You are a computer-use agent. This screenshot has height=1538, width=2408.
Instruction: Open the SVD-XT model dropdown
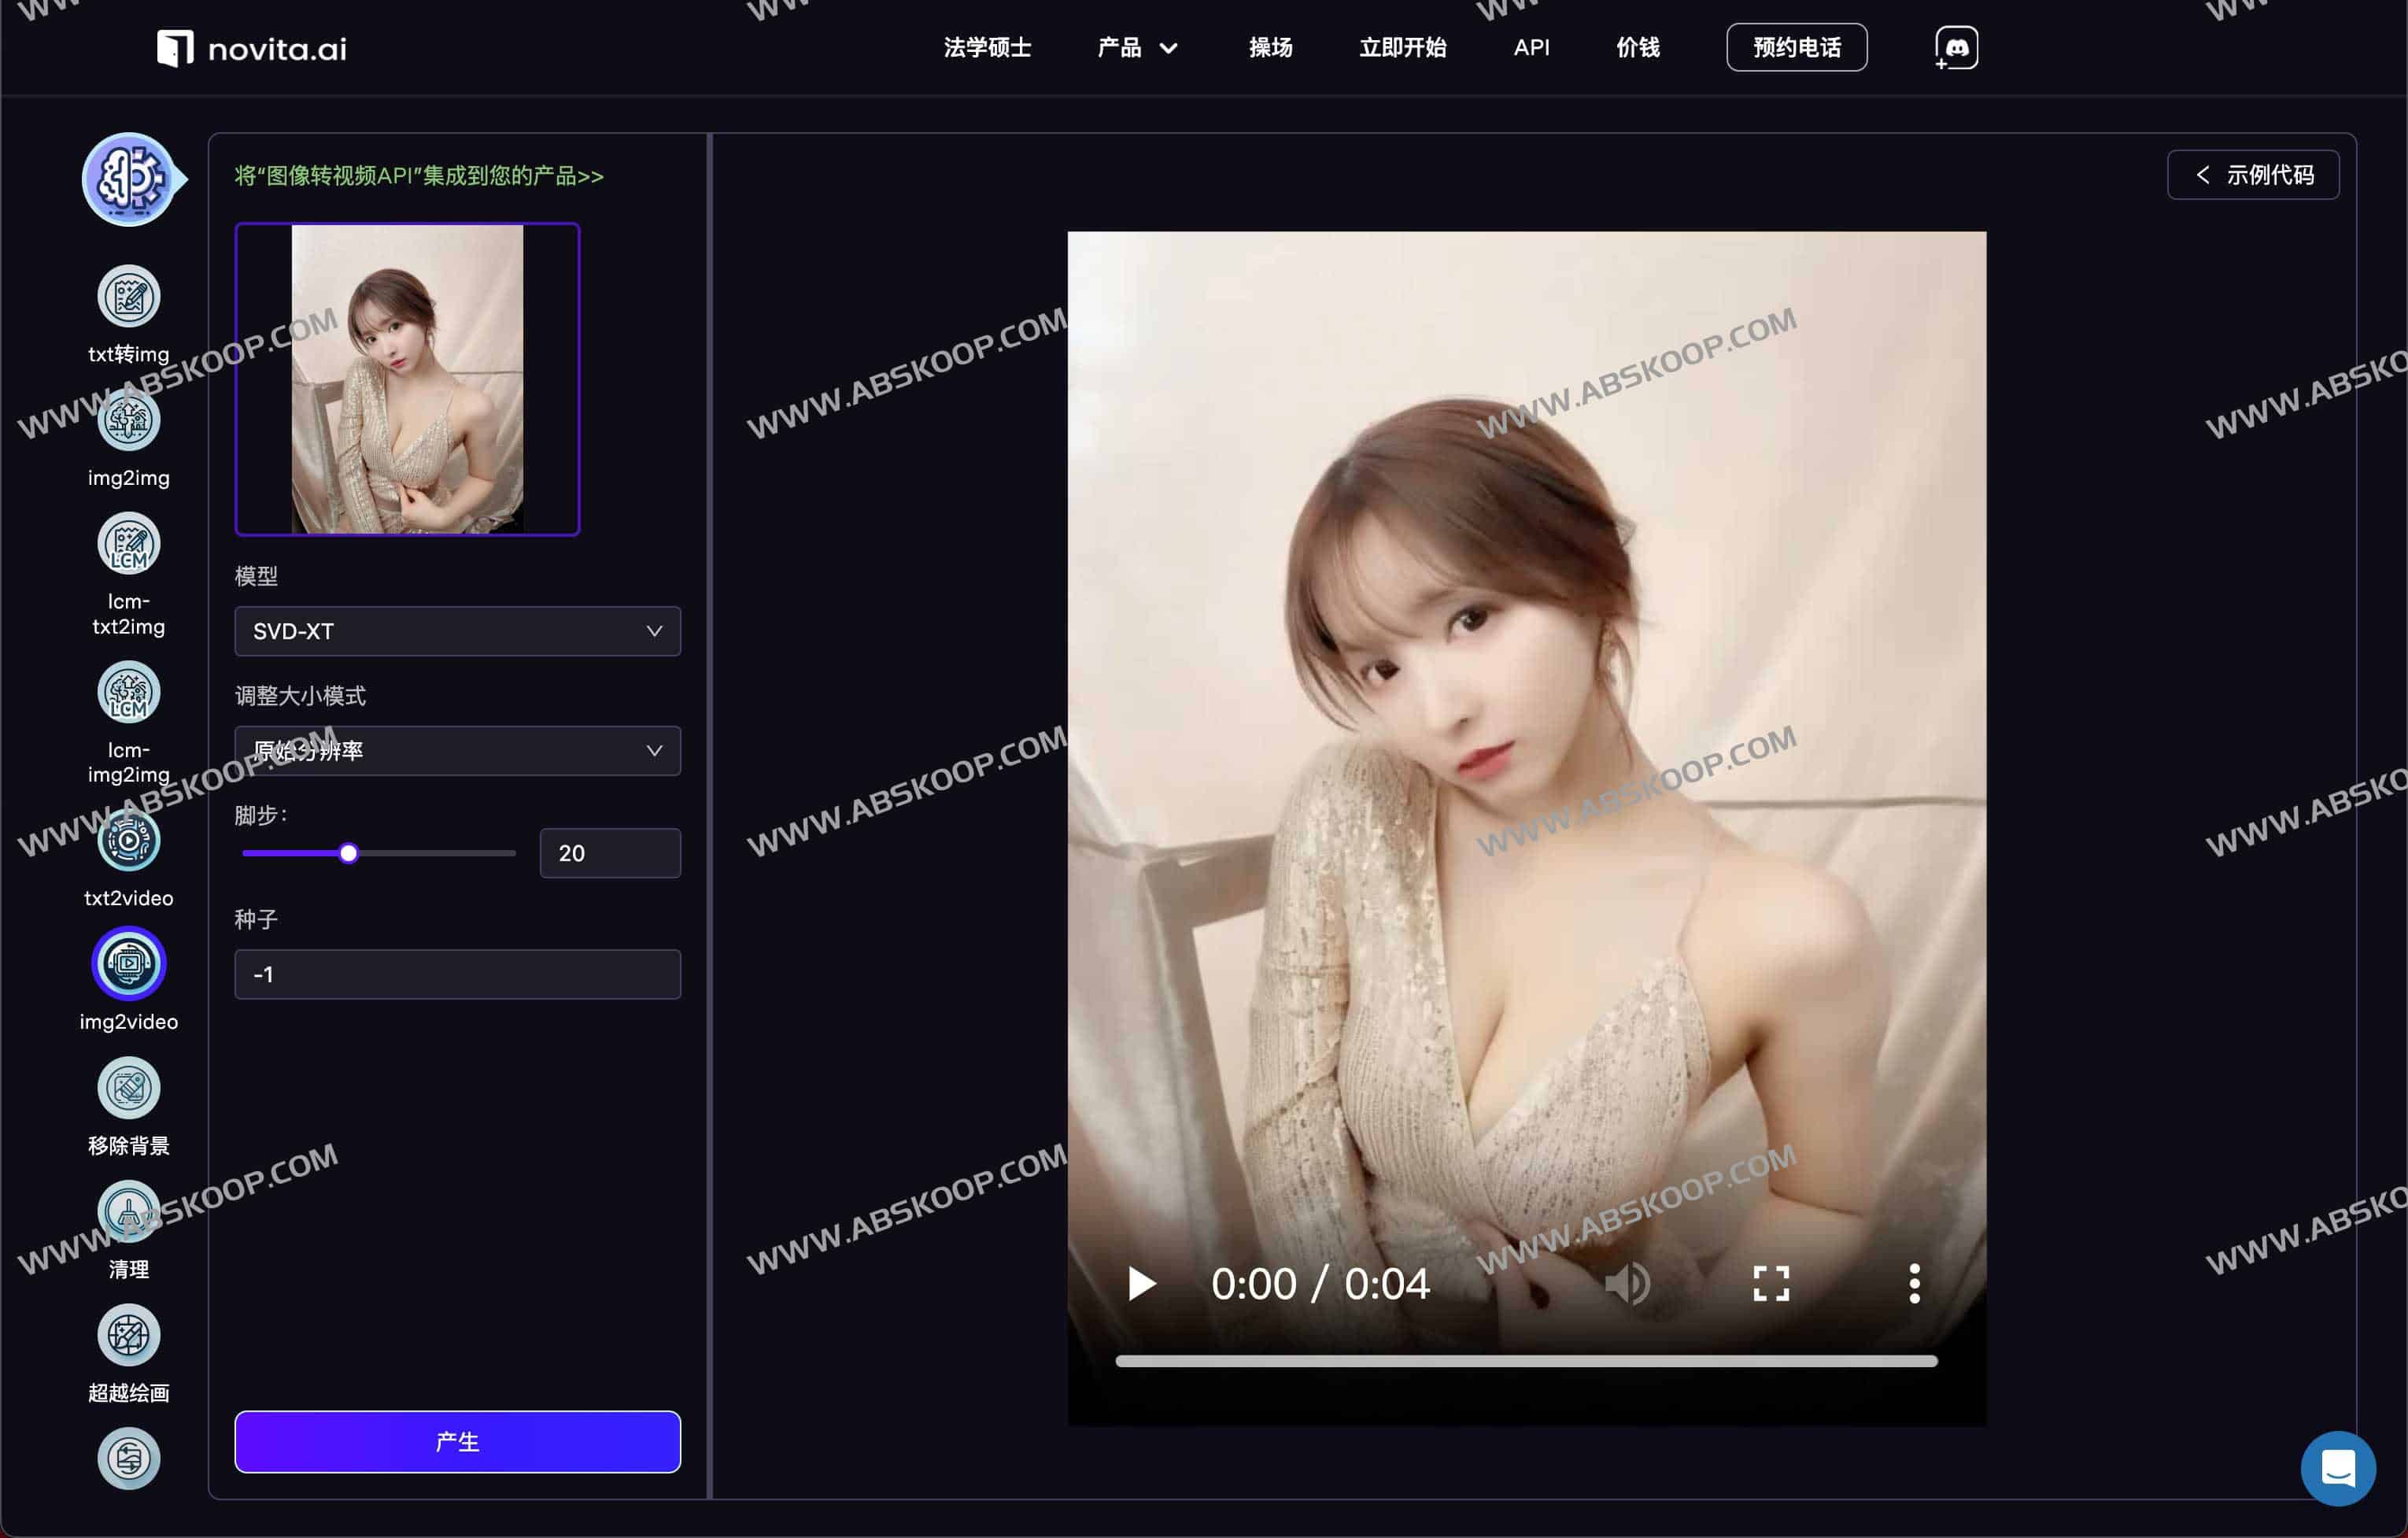click(457, 631)
